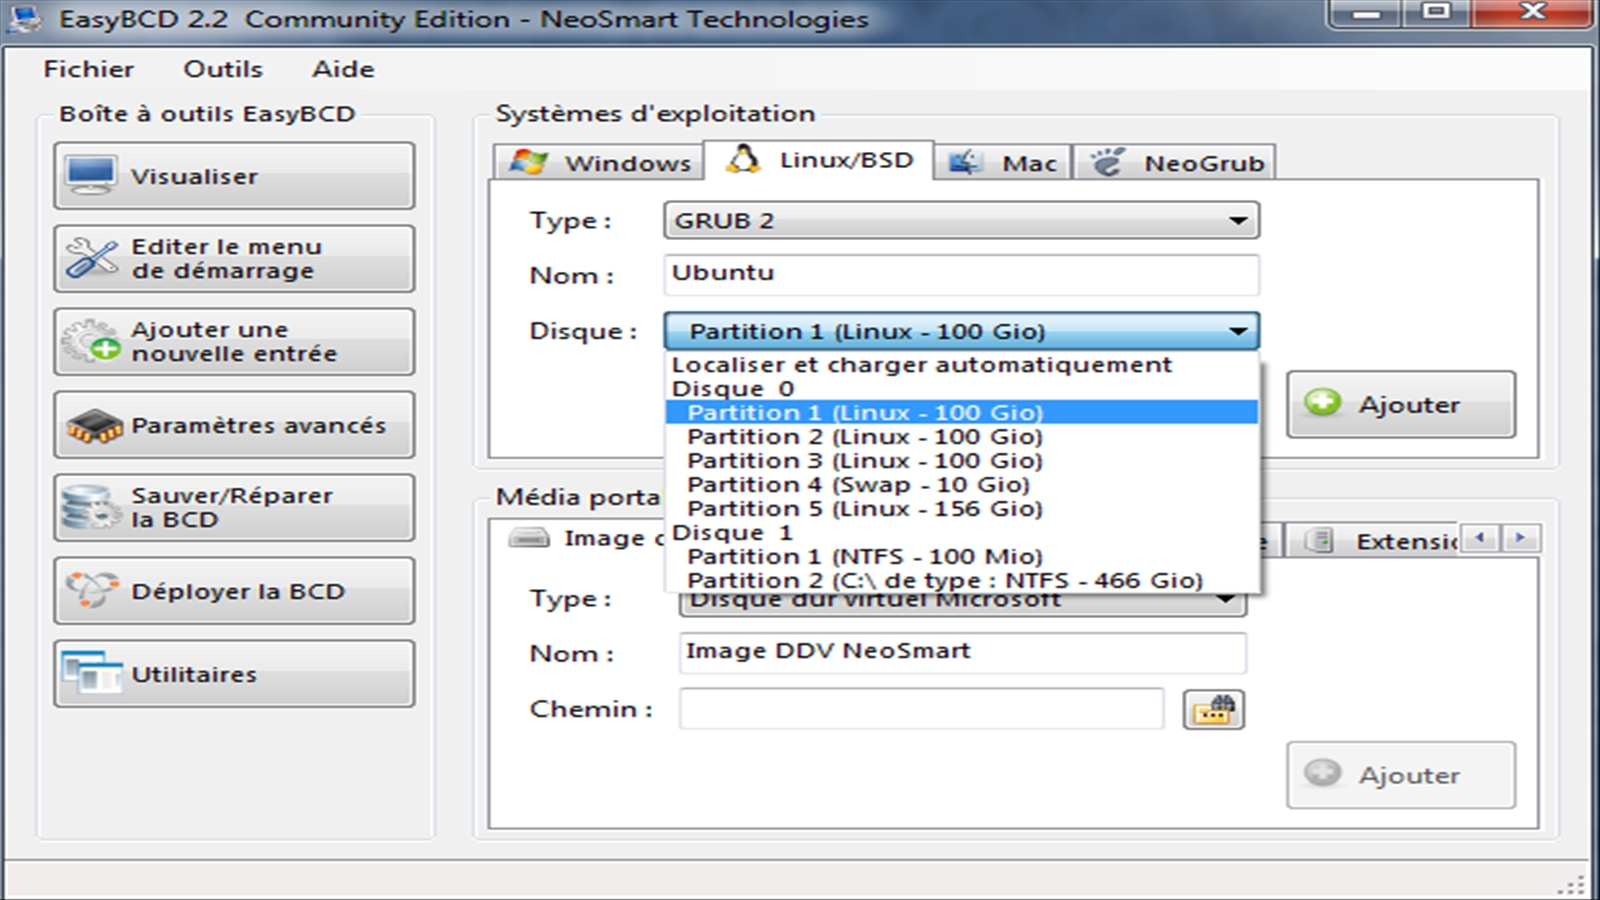Click the greyed plus icon on lower Ajouter
The height and width of the screenshot is (900, 1600).
1322,773
